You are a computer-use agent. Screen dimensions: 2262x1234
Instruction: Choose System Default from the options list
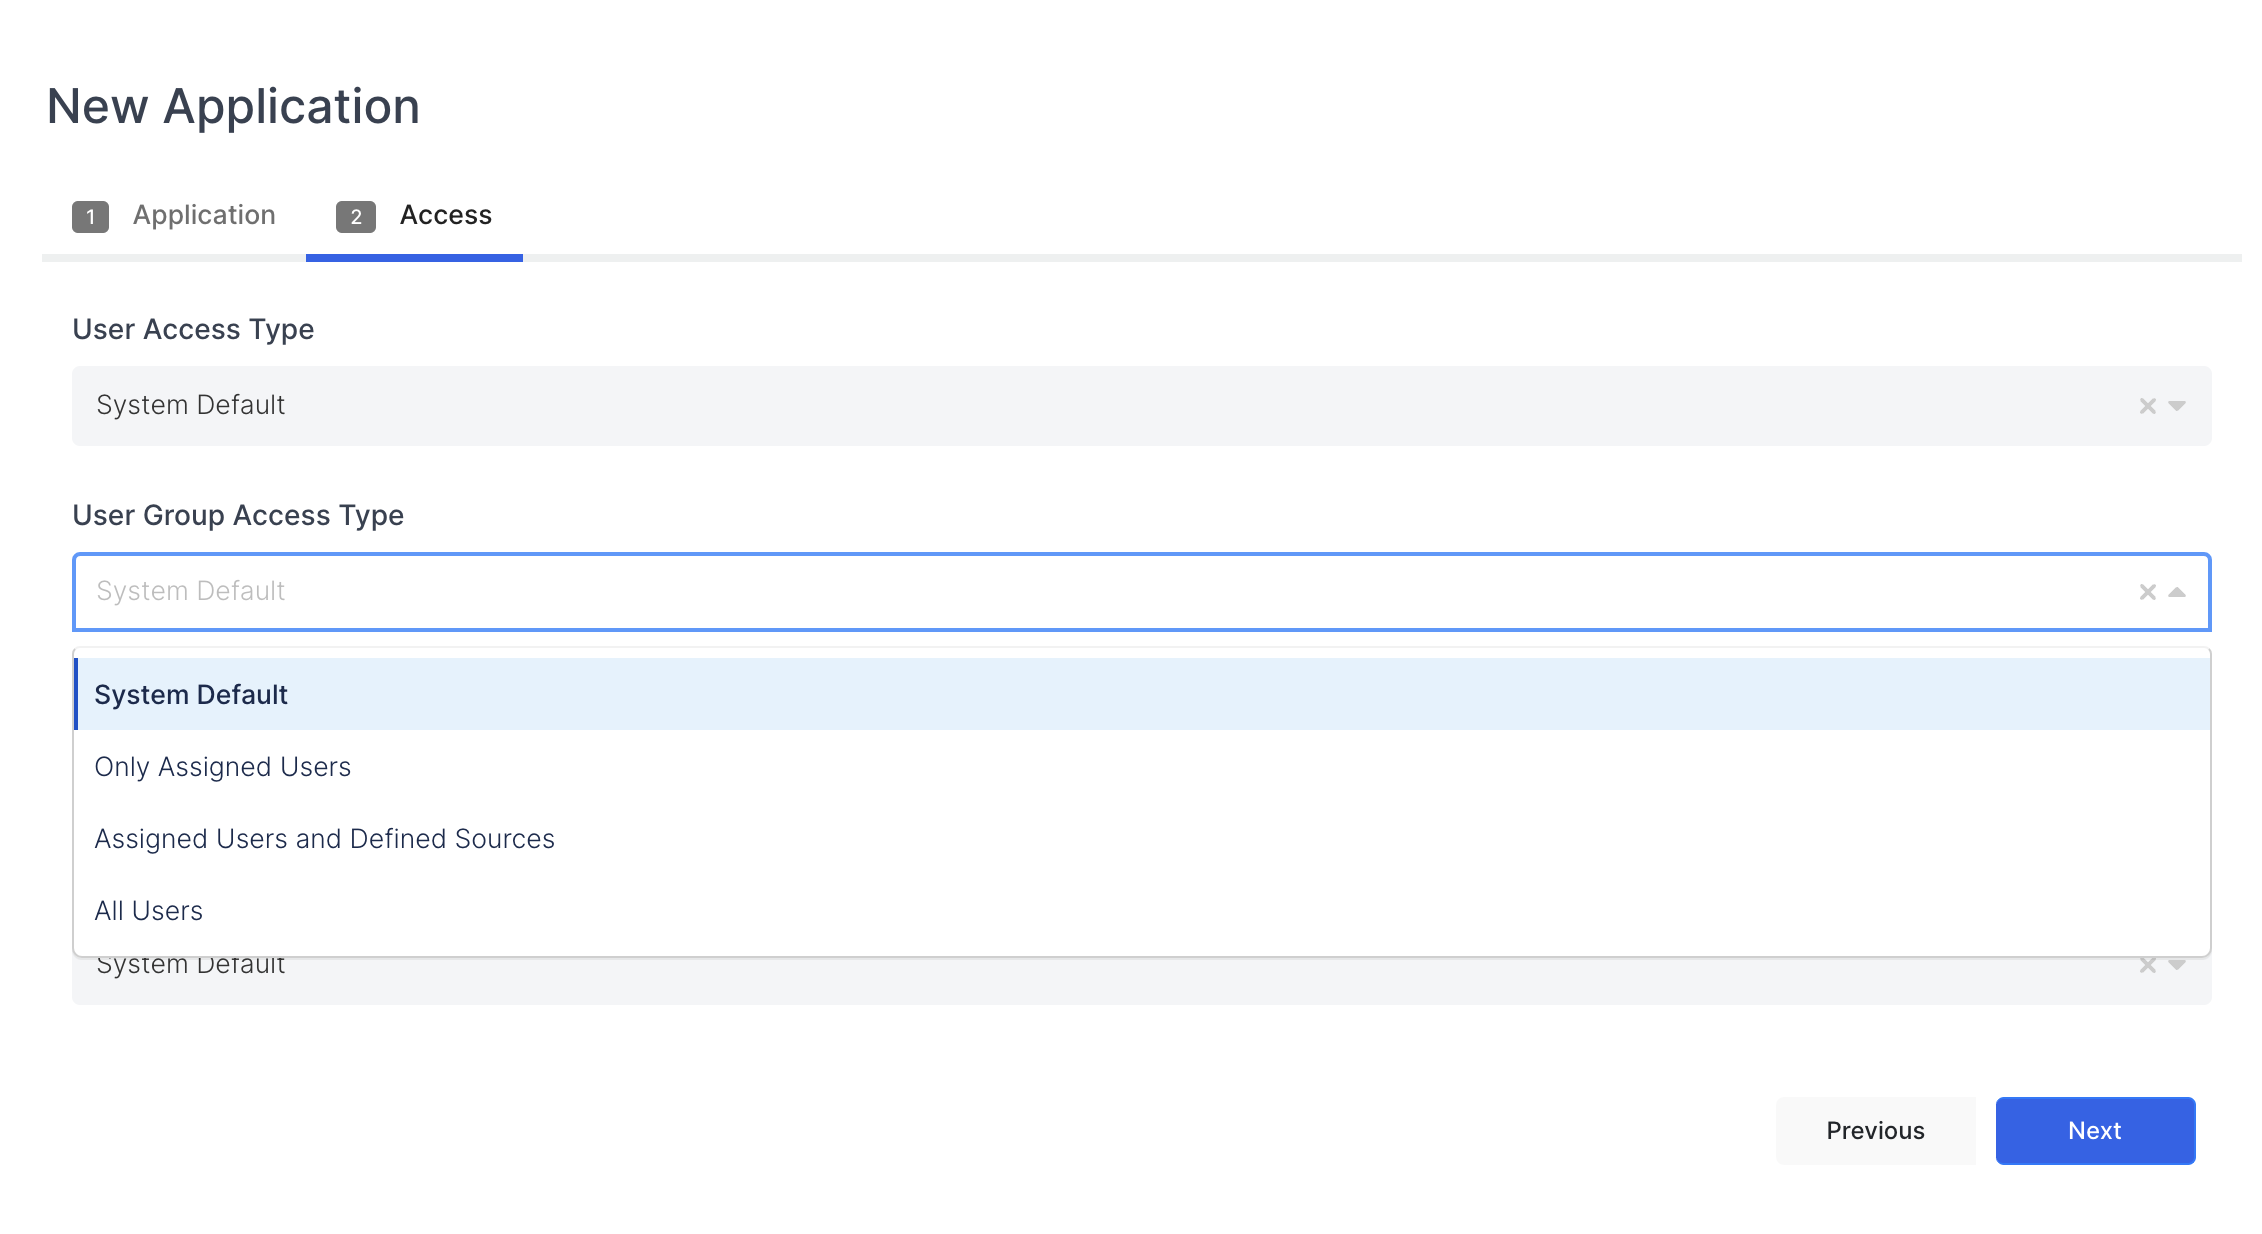[191, 694]
